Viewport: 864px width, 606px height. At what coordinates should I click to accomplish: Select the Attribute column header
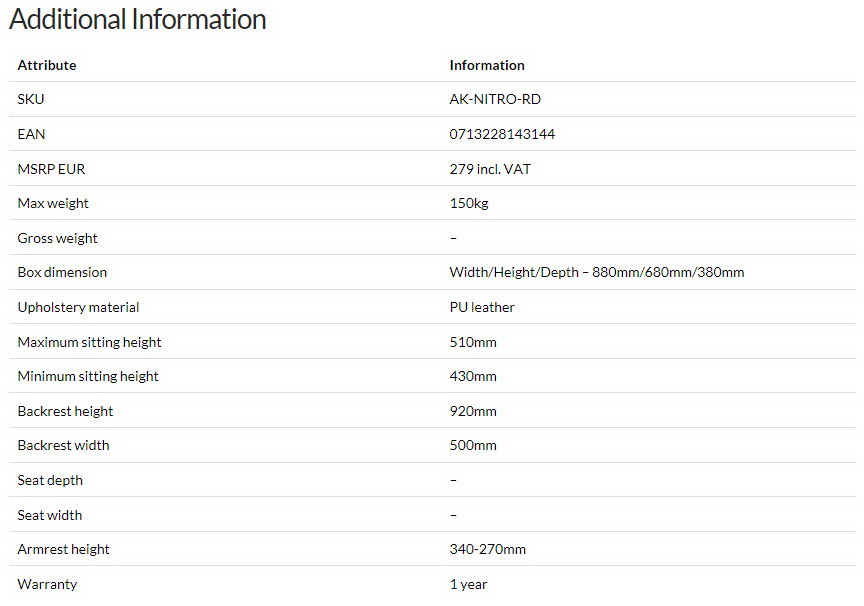point(47,65)
